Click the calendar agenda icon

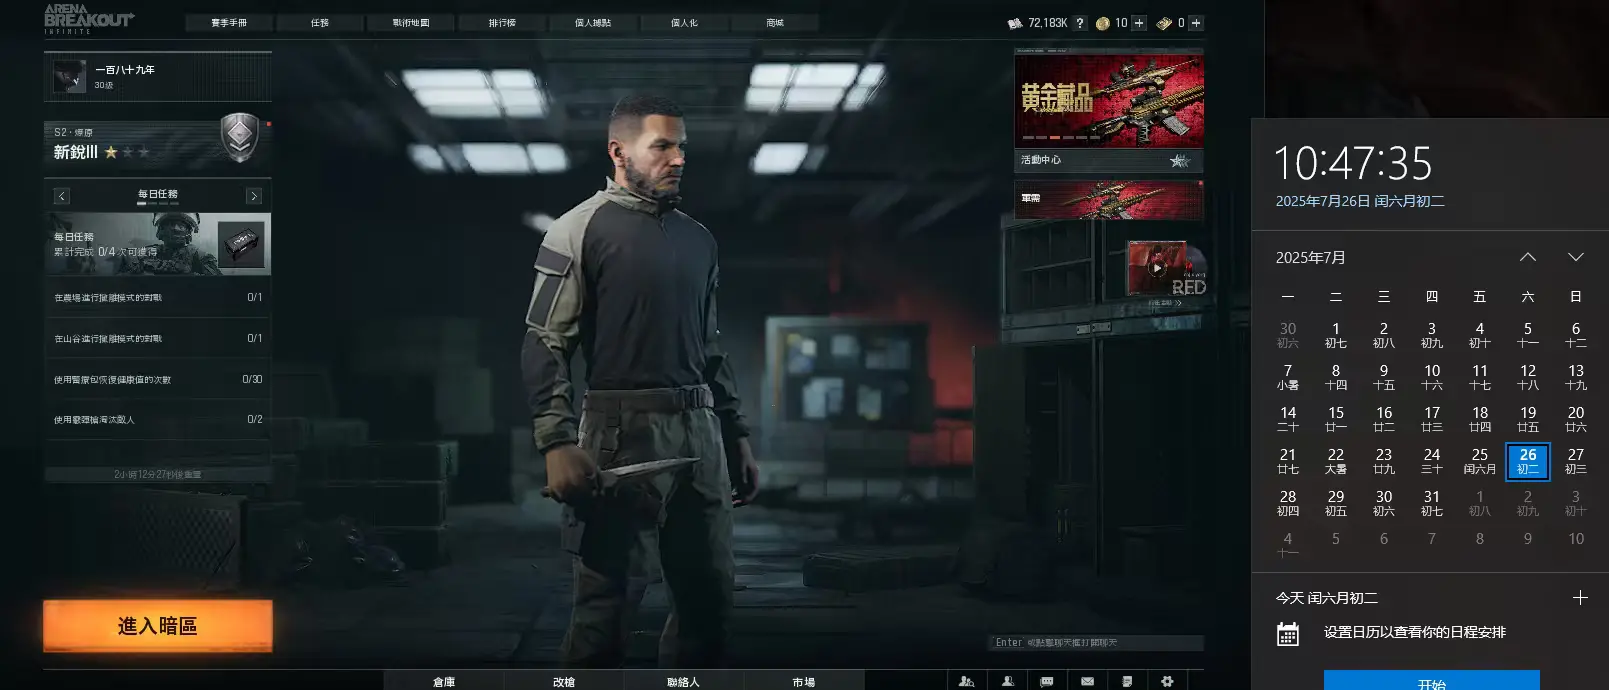(x=1288, y=634)
